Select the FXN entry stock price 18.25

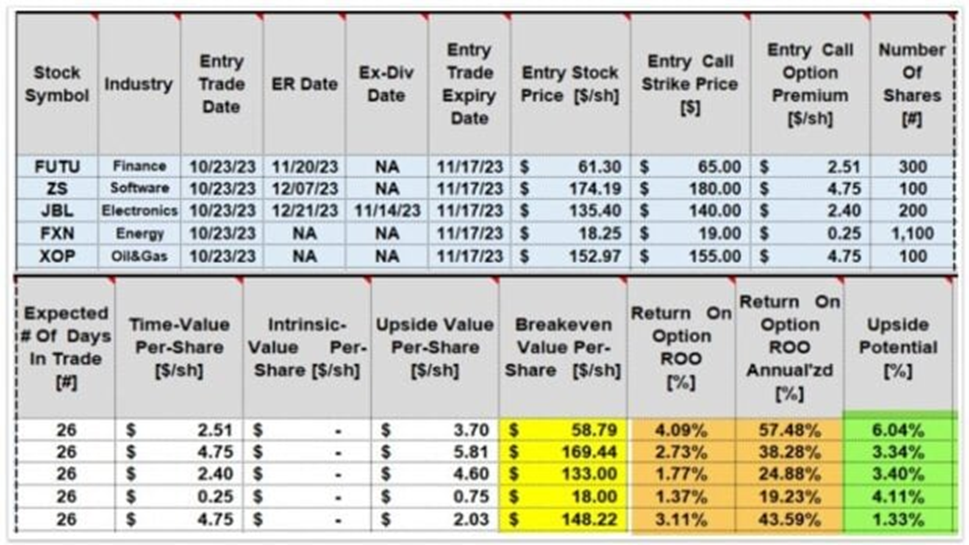tap(571, 234)
